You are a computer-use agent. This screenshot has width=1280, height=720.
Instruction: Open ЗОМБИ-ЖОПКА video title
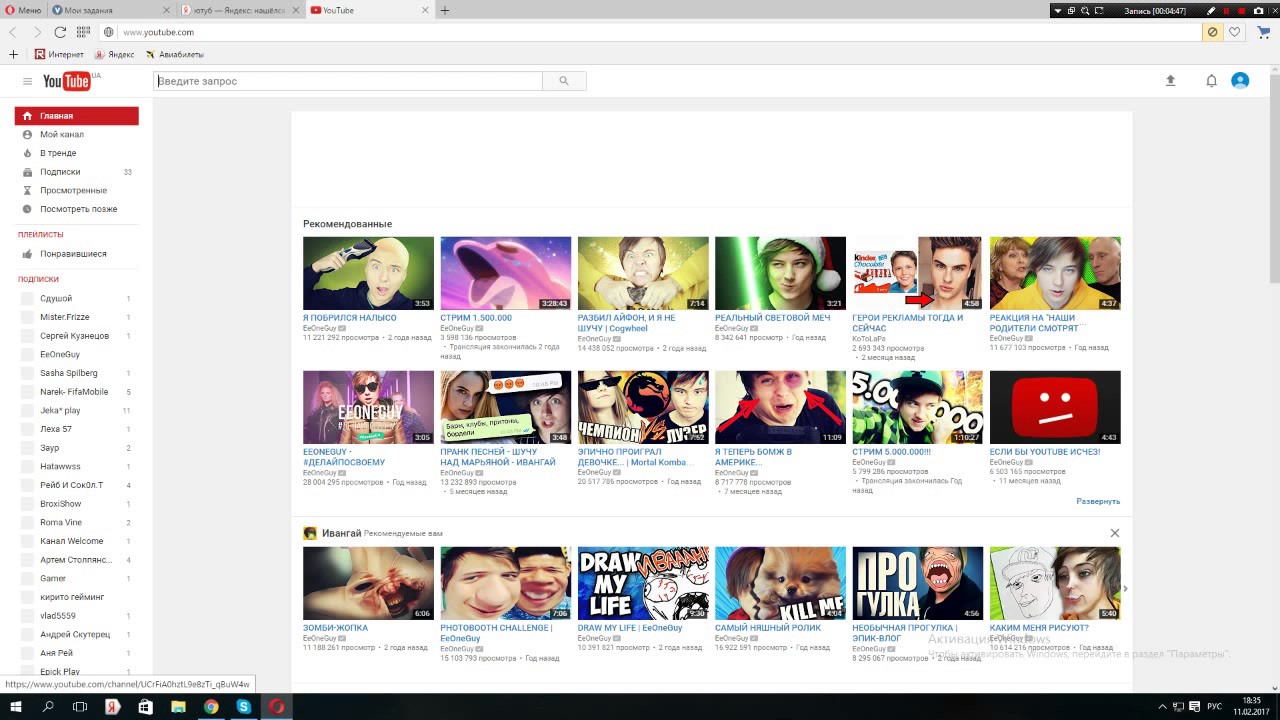[x=336, y=628]
